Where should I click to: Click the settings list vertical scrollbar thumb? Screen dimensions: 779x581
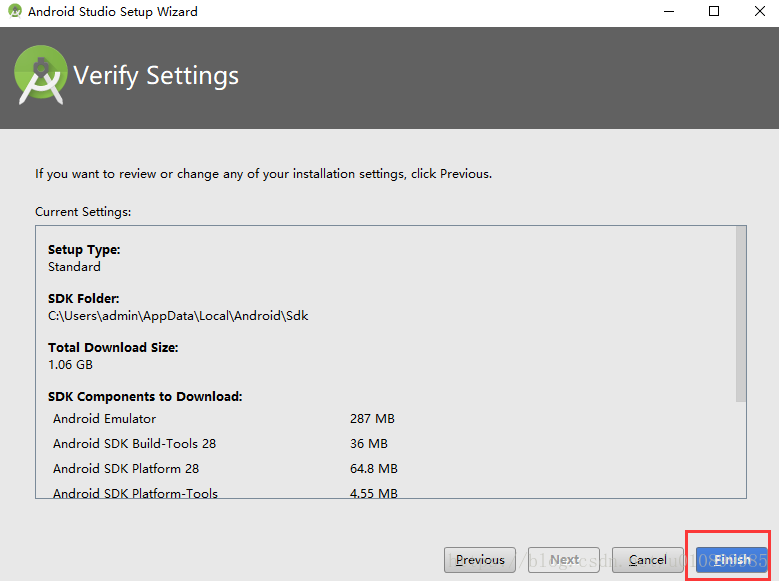pos(741,314)
